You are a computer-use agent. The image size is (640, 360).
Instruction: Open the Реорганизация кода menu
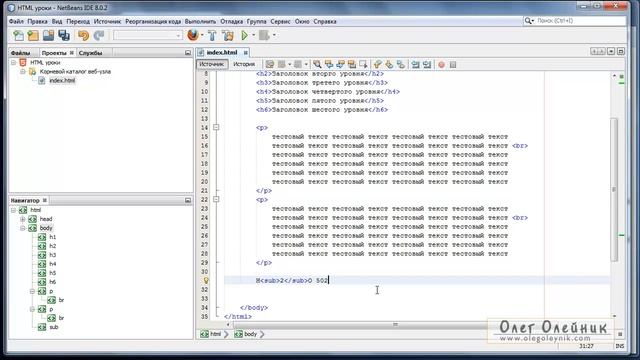[x=153, y=21]
